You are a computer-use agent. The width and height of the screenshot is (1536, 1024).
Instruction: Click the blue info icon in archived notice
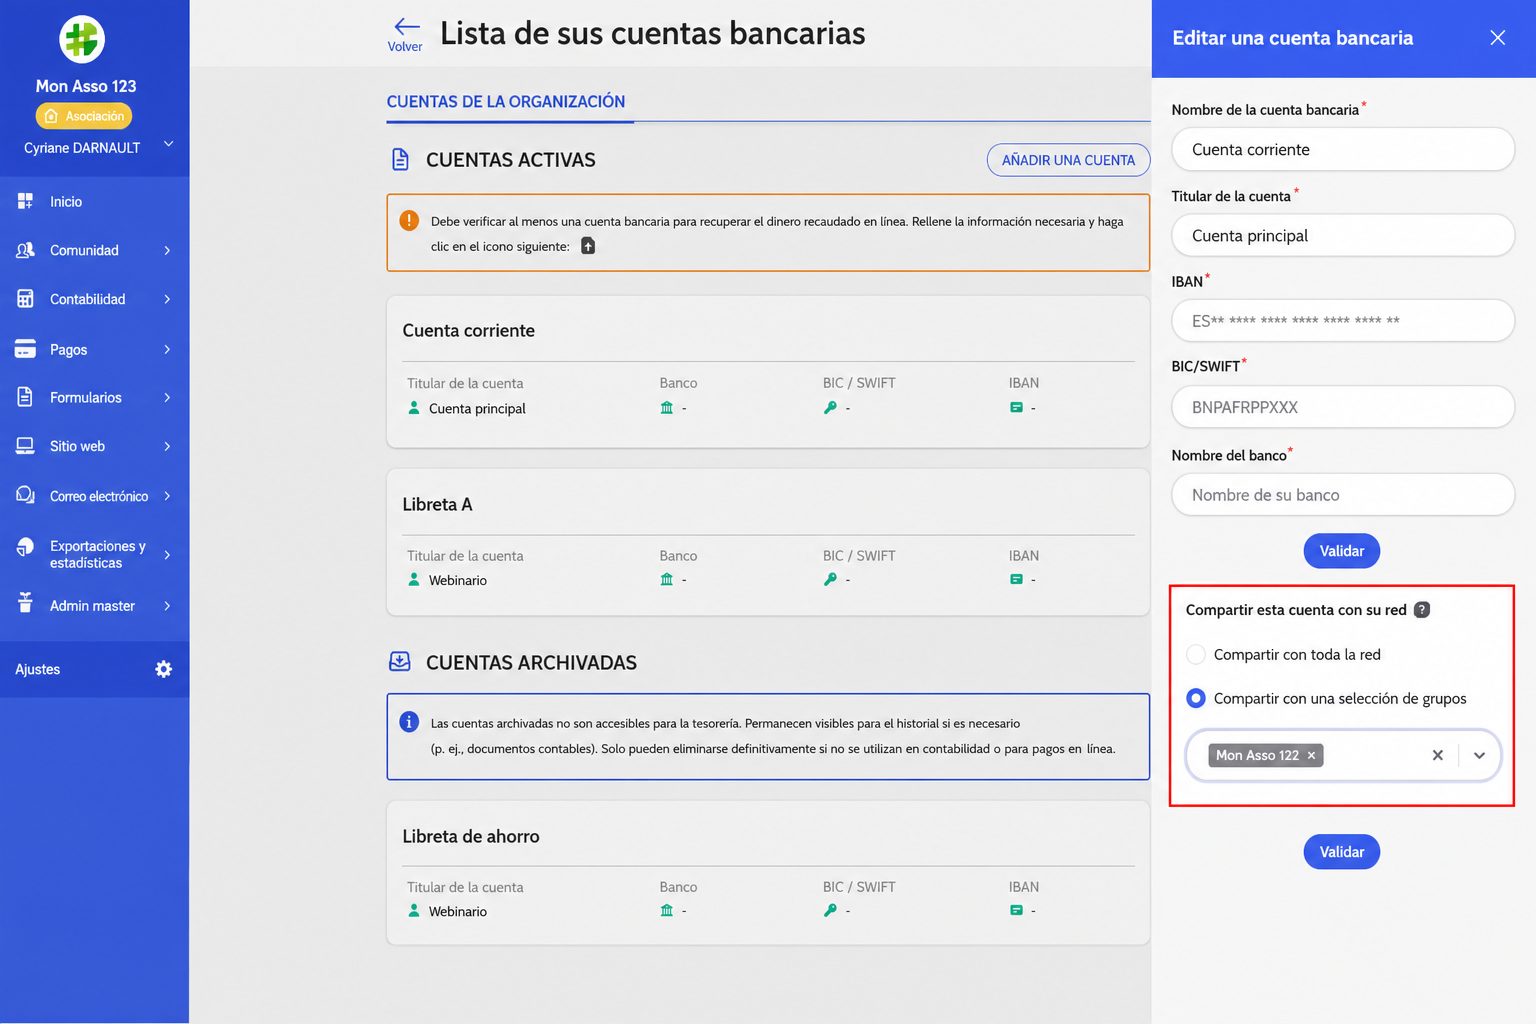[409, 721]
